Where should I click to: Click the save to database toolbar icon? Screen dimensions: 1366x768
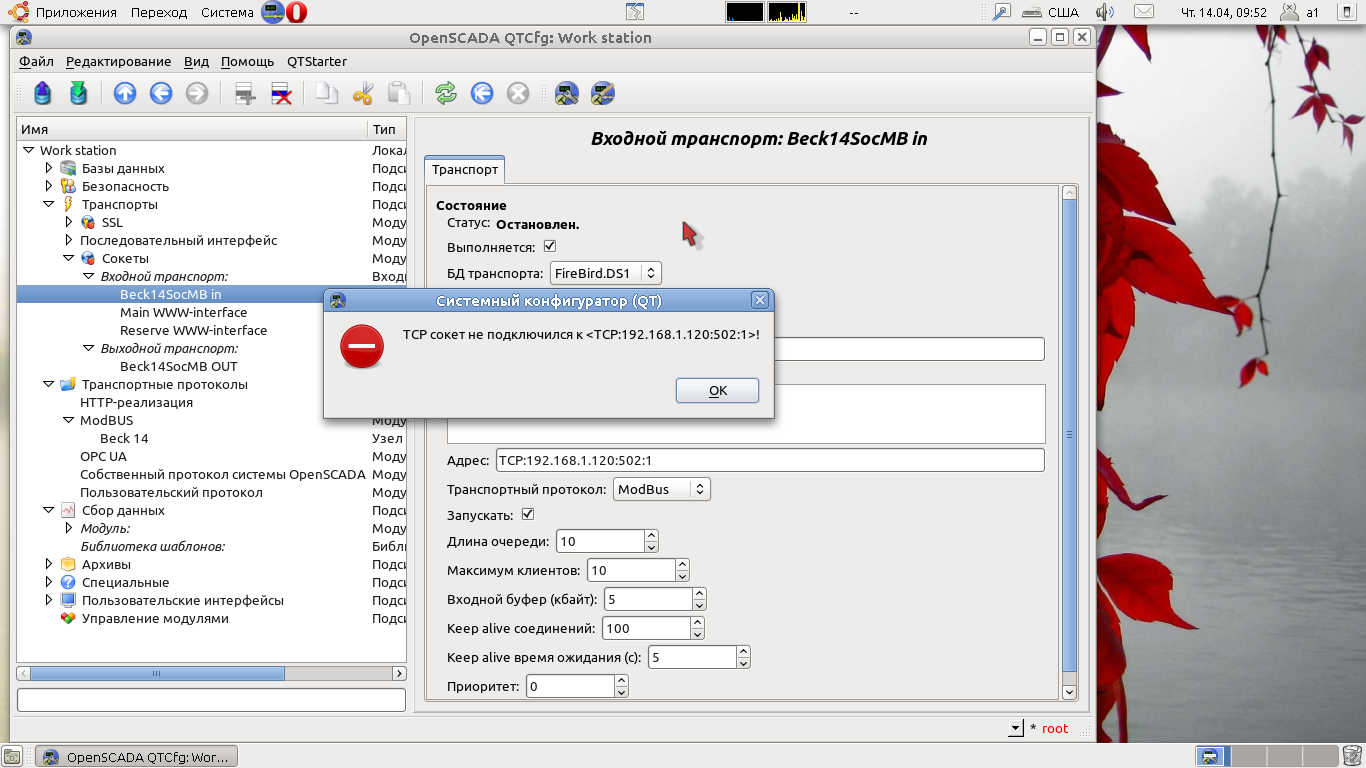(79, 93)
